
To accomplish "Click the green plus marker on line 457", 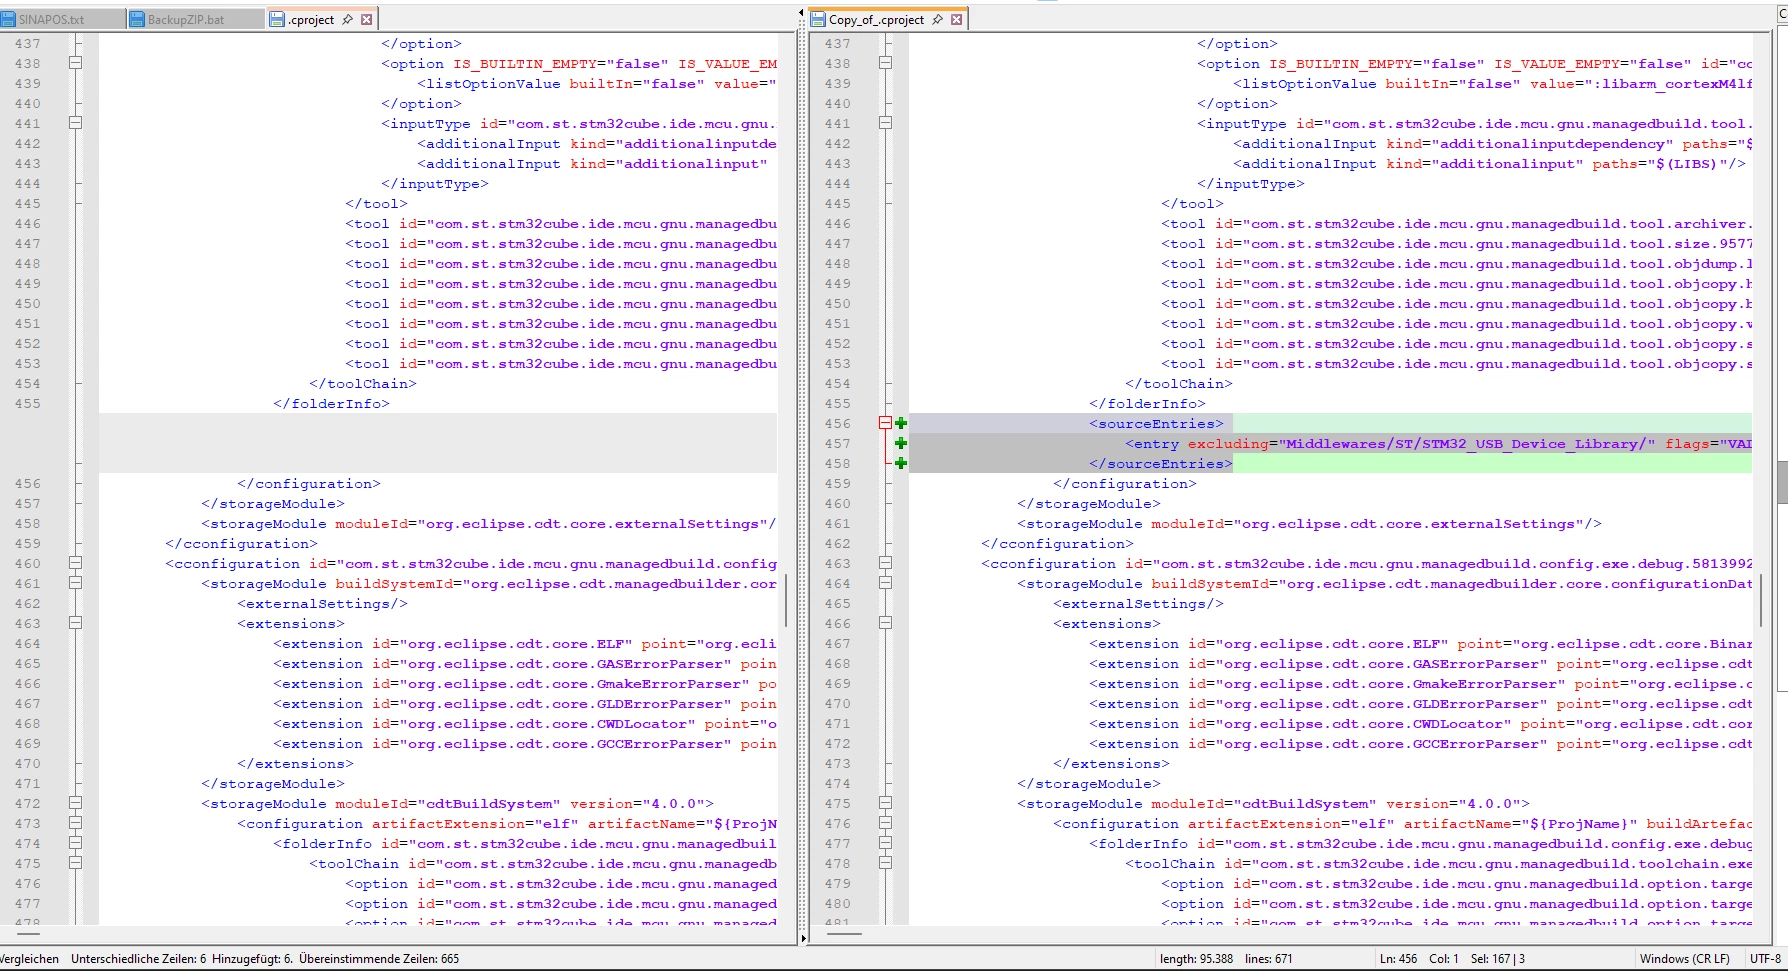I will pos(901,443).
